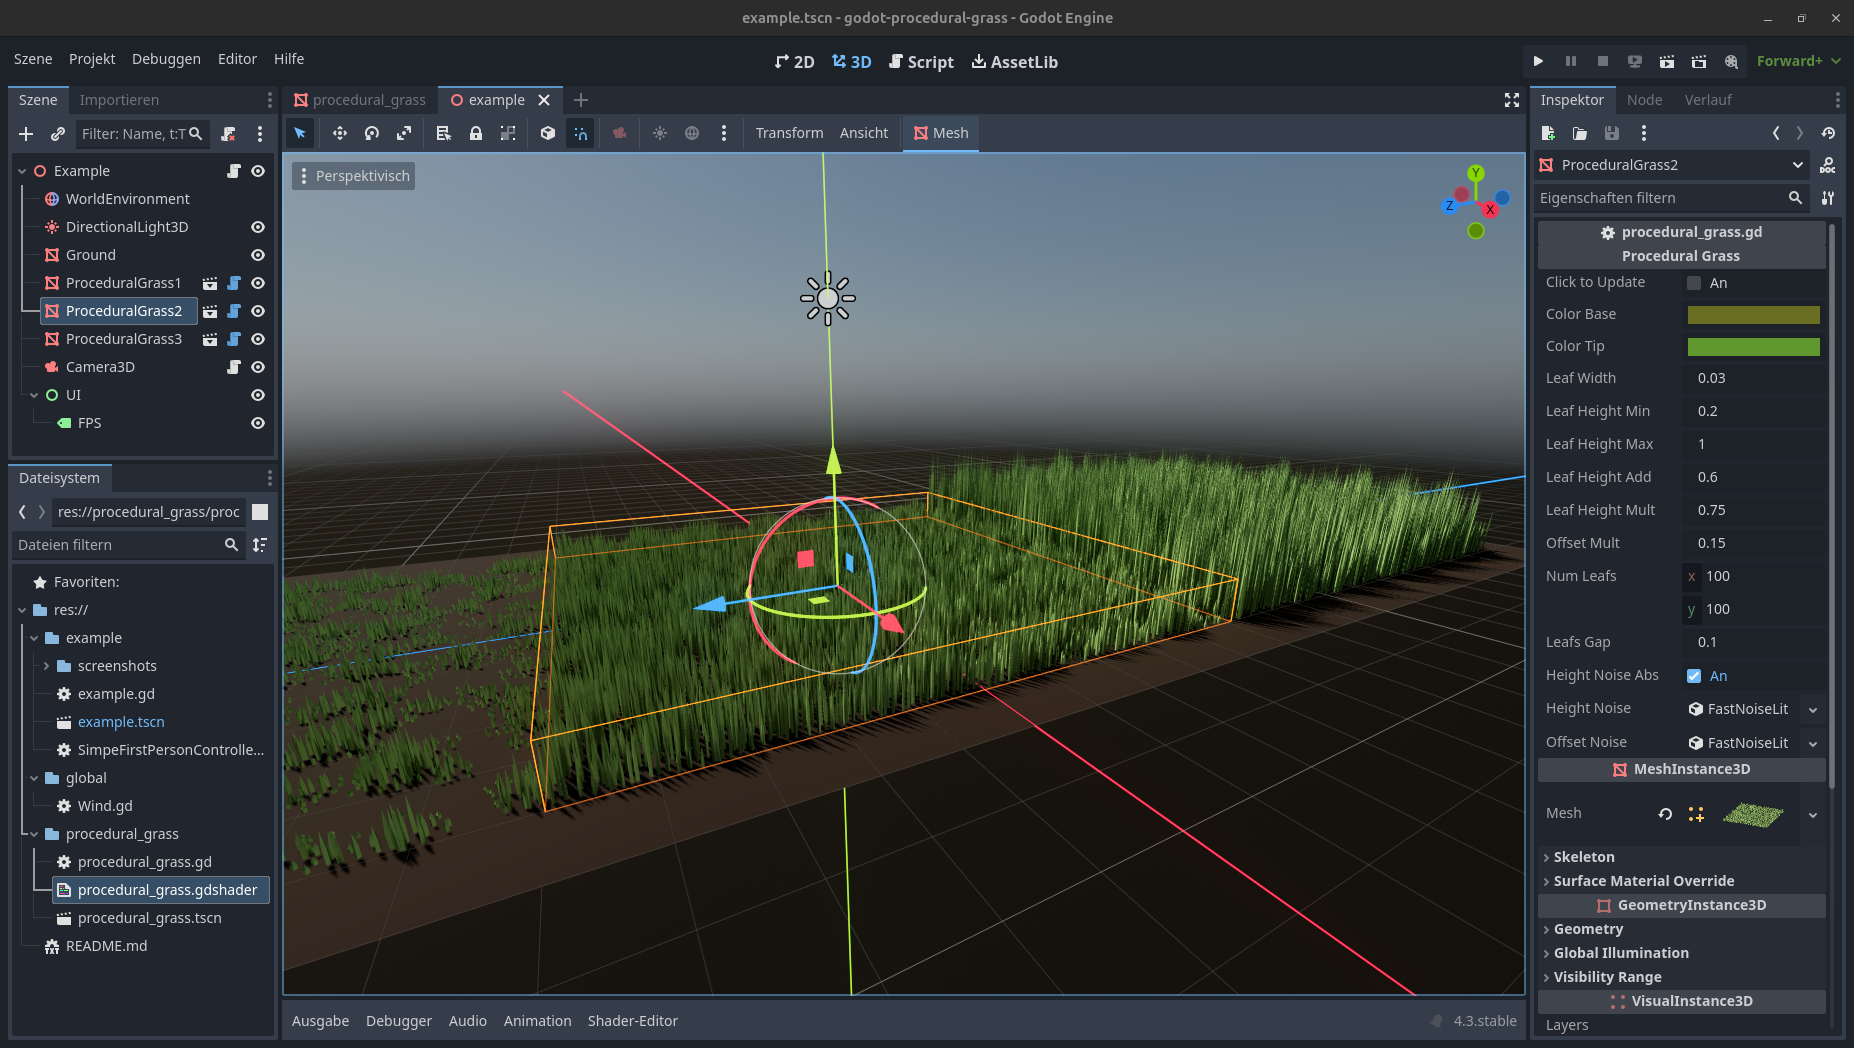The height and width of the screenshot is (1048, 1854).
Task: Open ProceduralGrass1 in editor via scene icon
Action: tap(210, 283)
